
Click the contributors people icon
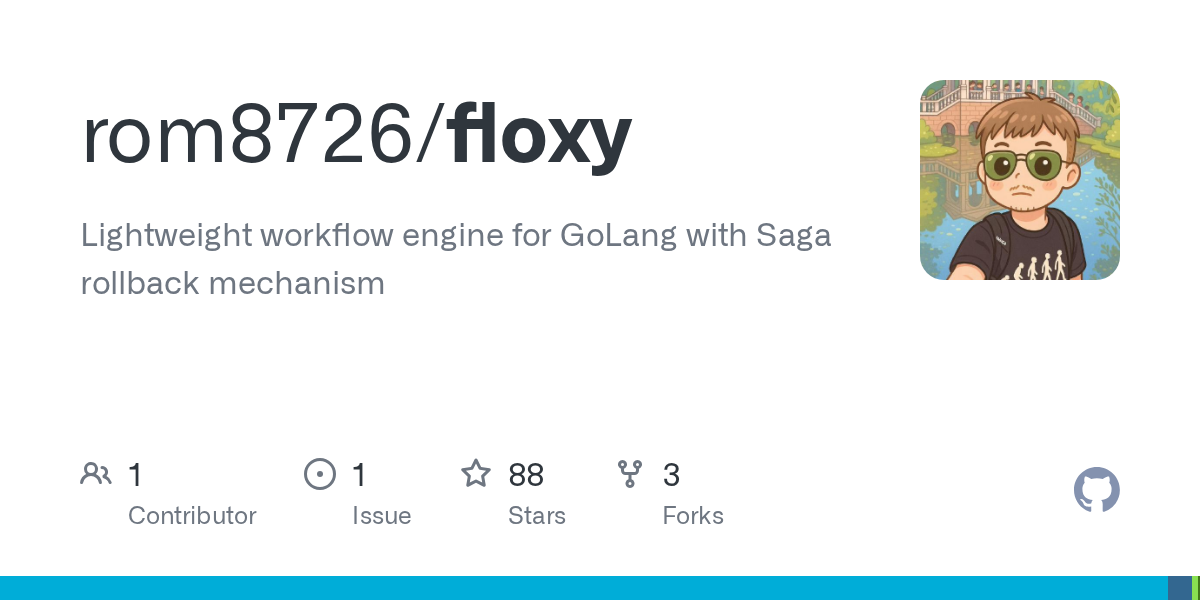click(x=96, y=474)
